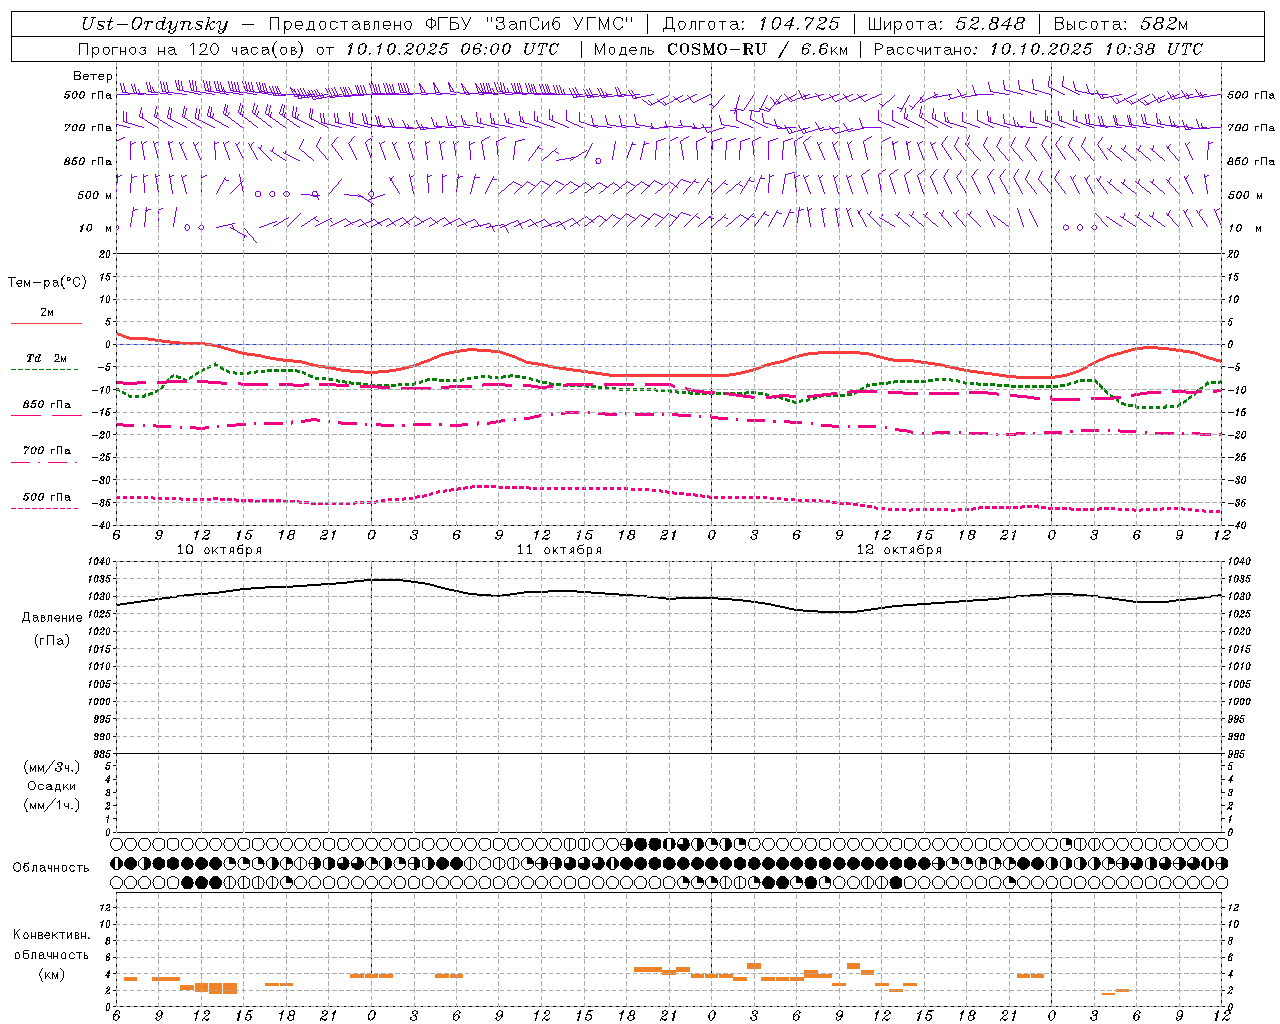
Task: Click the Ветер wind panel label
Action: [92, 76]
